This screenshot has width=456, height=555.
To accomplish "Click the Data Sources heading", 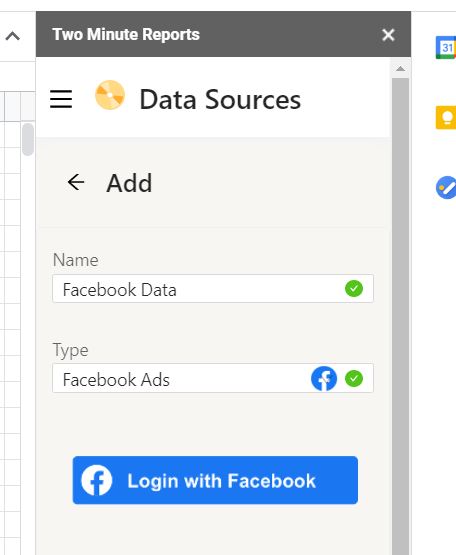I will pos(220,99).
